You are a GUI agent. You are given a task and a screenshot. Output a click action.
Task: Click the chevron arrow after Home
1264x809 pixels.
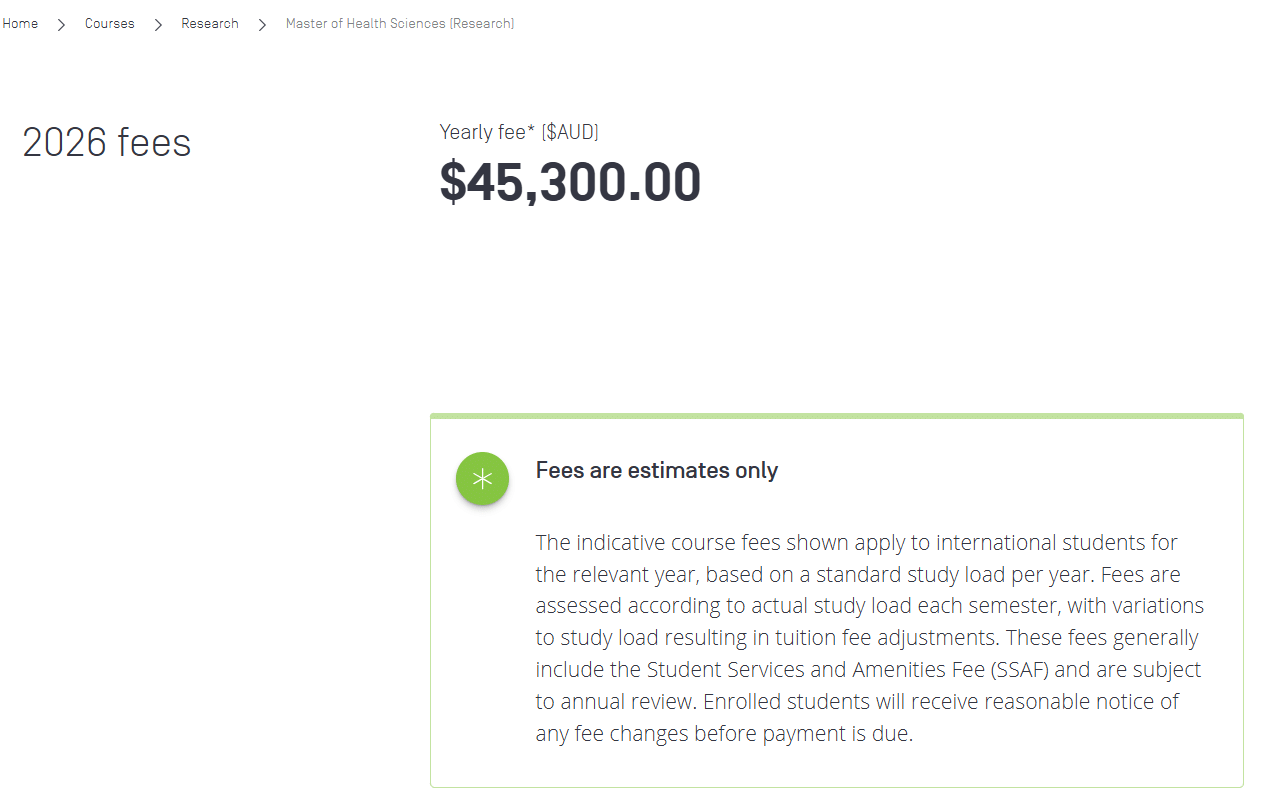click(61, 25)
